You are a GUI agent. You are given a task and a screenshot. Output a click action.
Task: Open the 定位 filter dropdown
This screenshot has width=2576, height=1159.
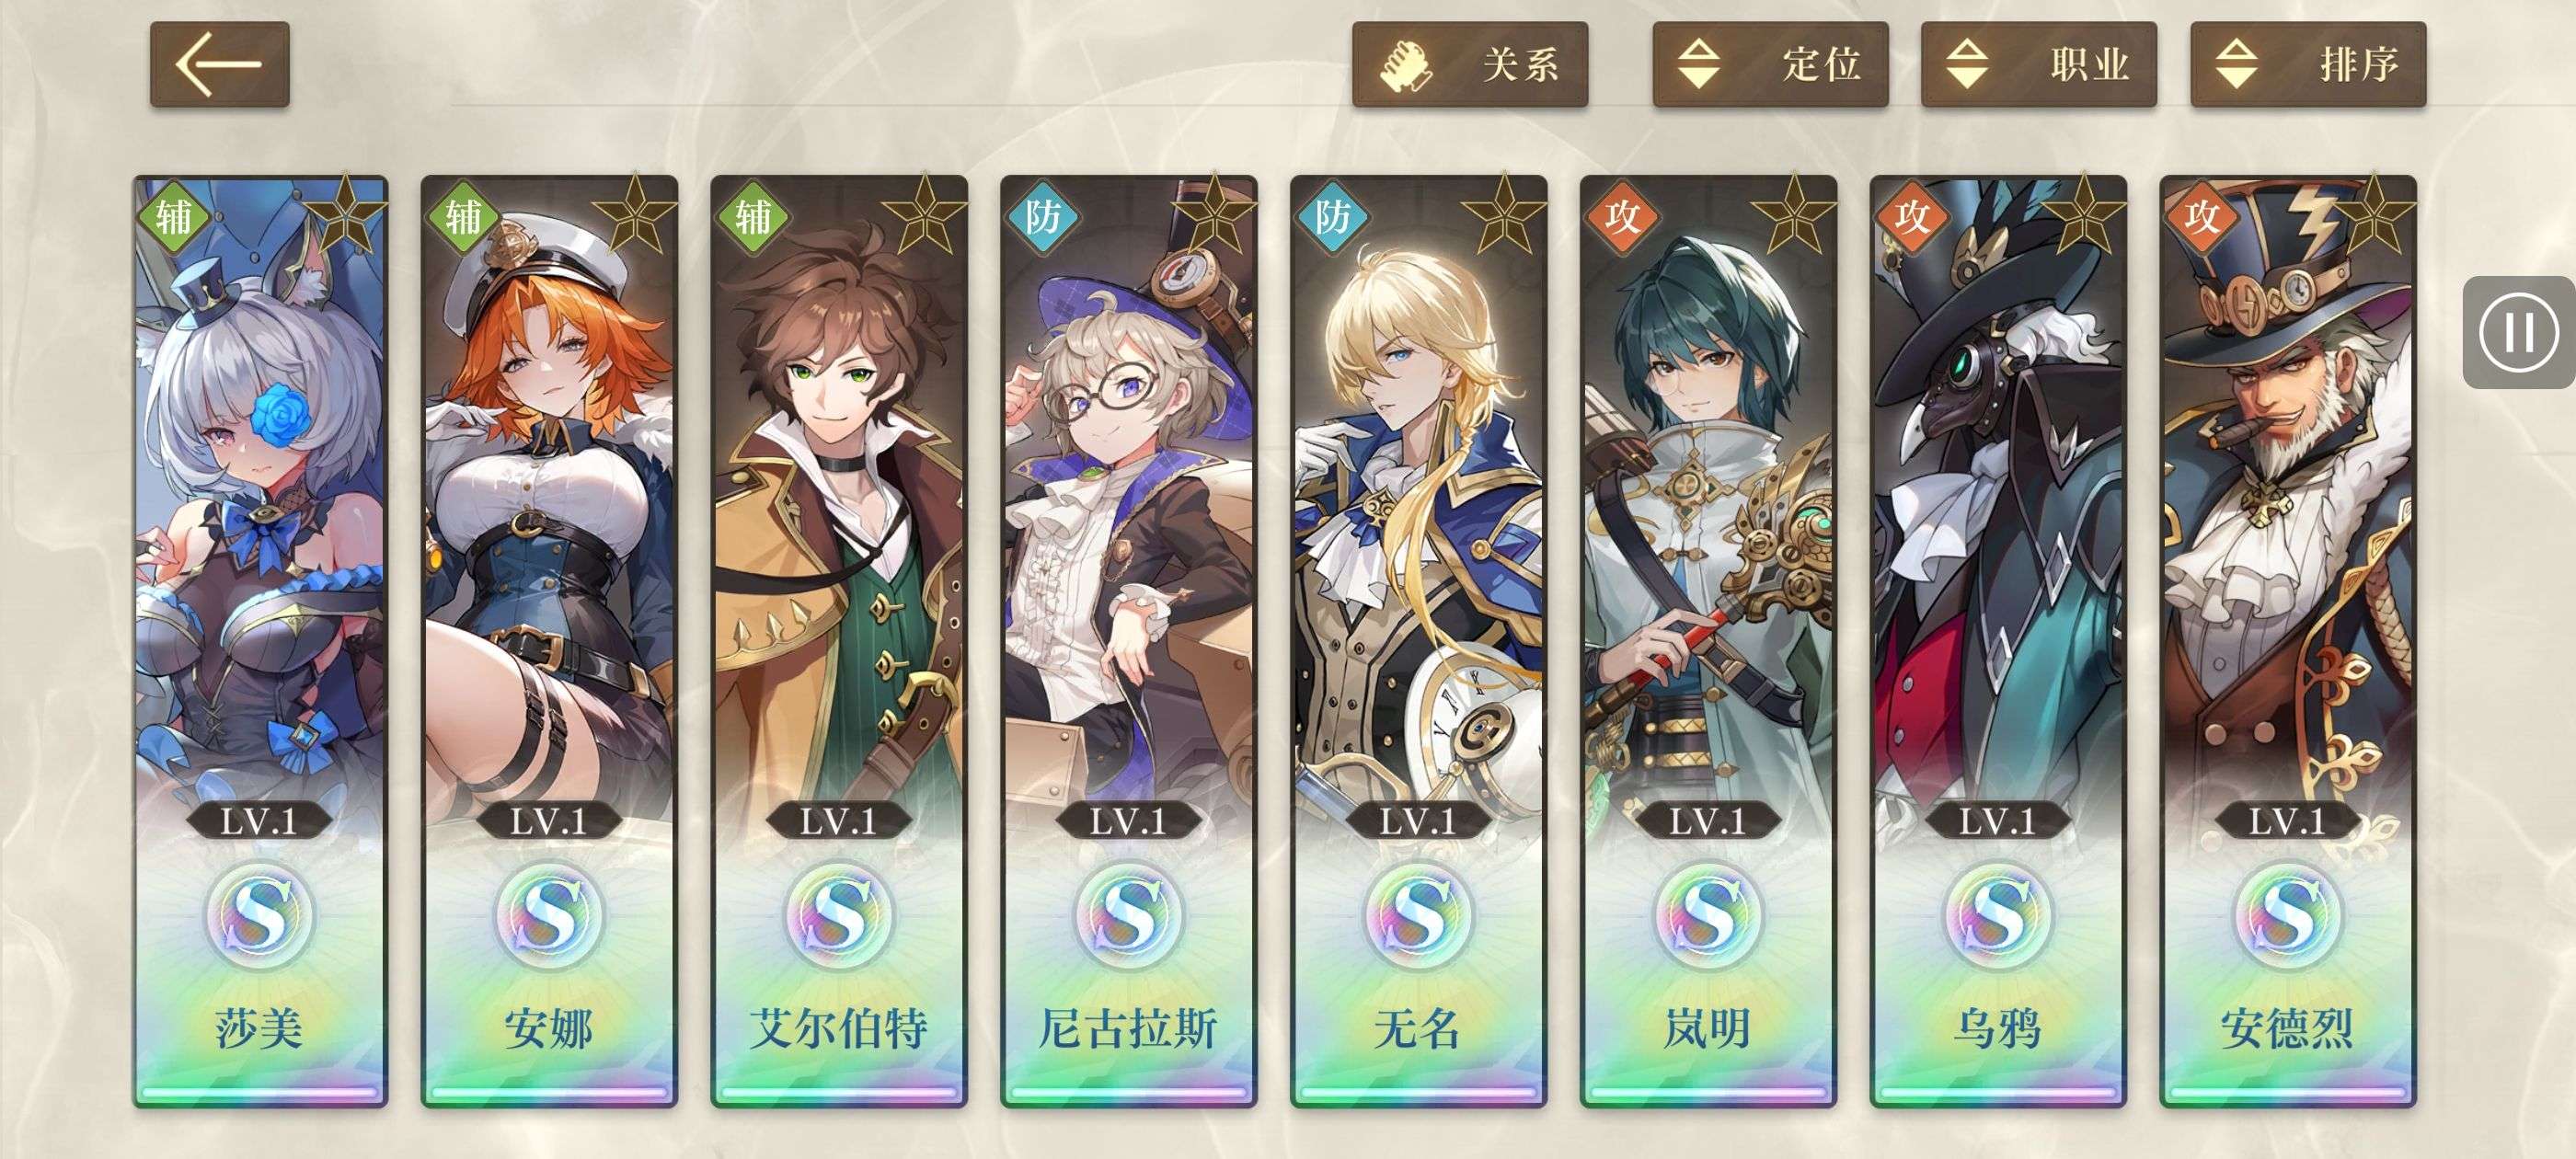coord(1770,64)
